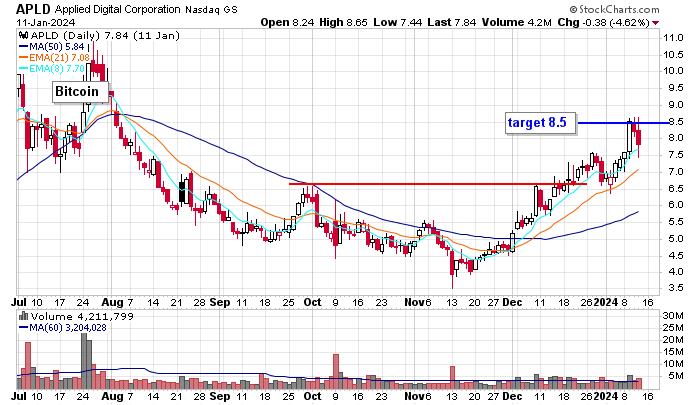Click the volume bars icon in lower panel
This screenshot has width=700, height=405.
pos(24,317)
